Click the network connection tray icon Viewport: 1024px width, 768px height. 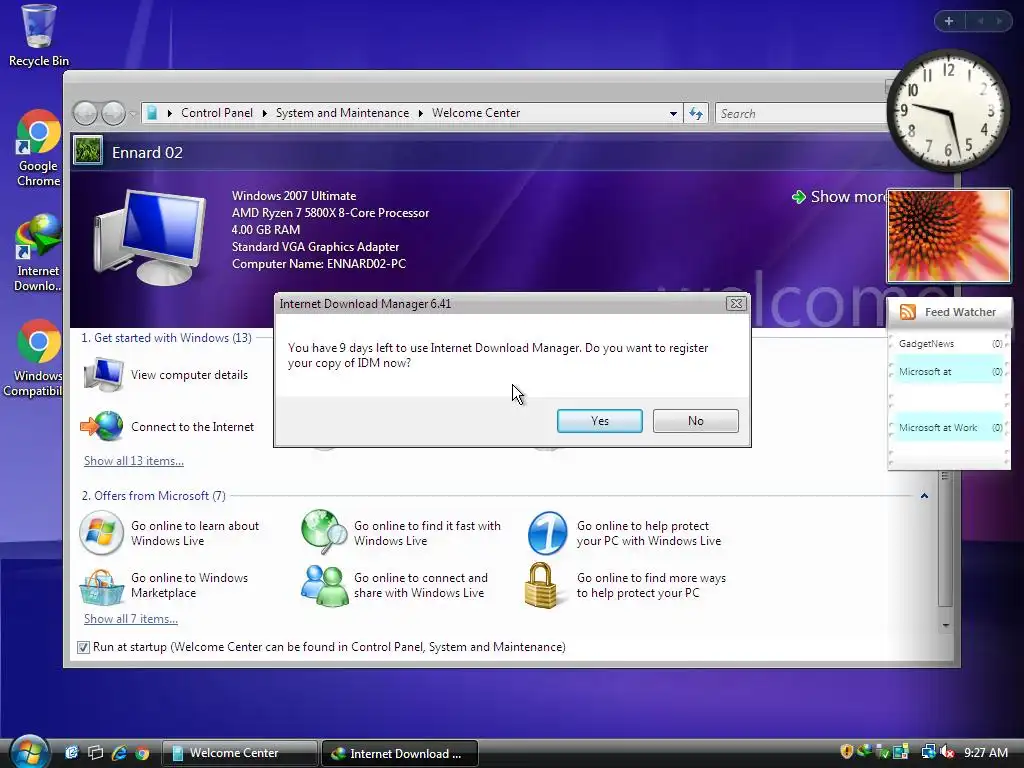coord(928,752)
